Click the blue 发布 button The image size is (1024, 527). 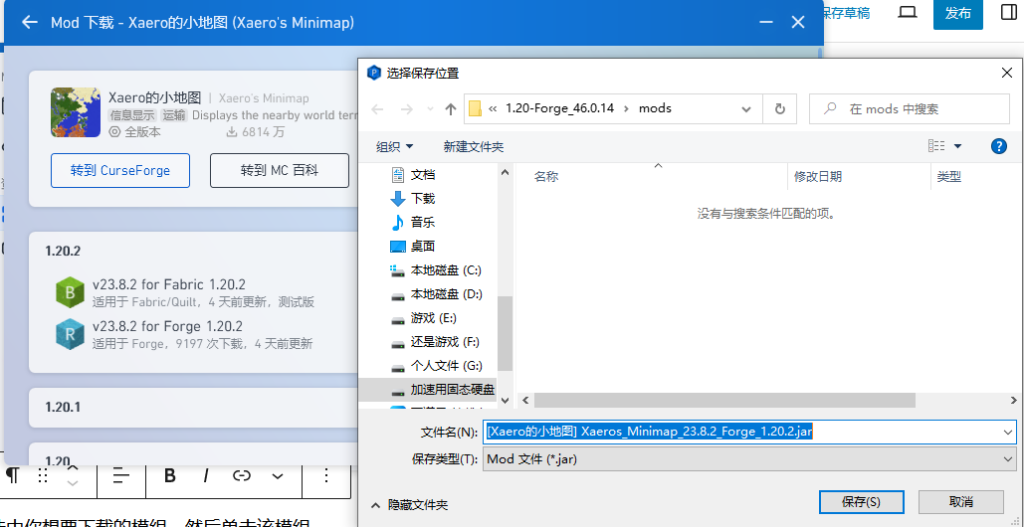958,14
